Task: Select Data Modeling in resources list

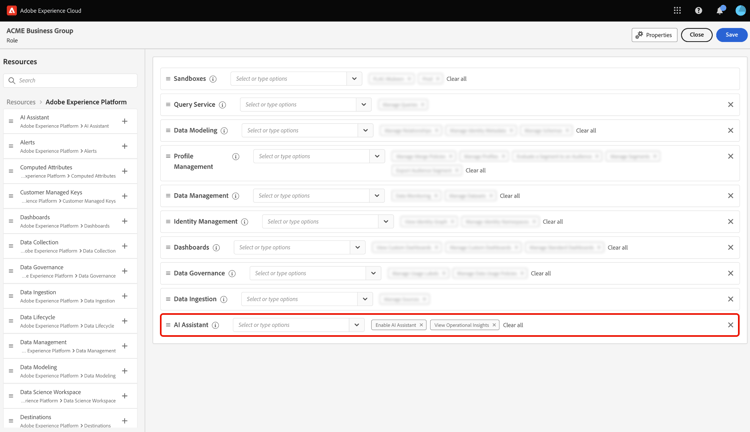Action: 68,371
